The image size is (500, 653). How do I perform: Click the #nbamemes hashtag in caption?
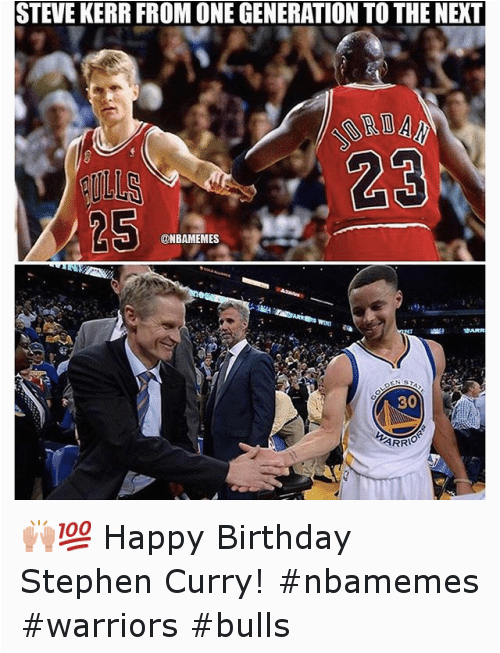tap(378, 582)
